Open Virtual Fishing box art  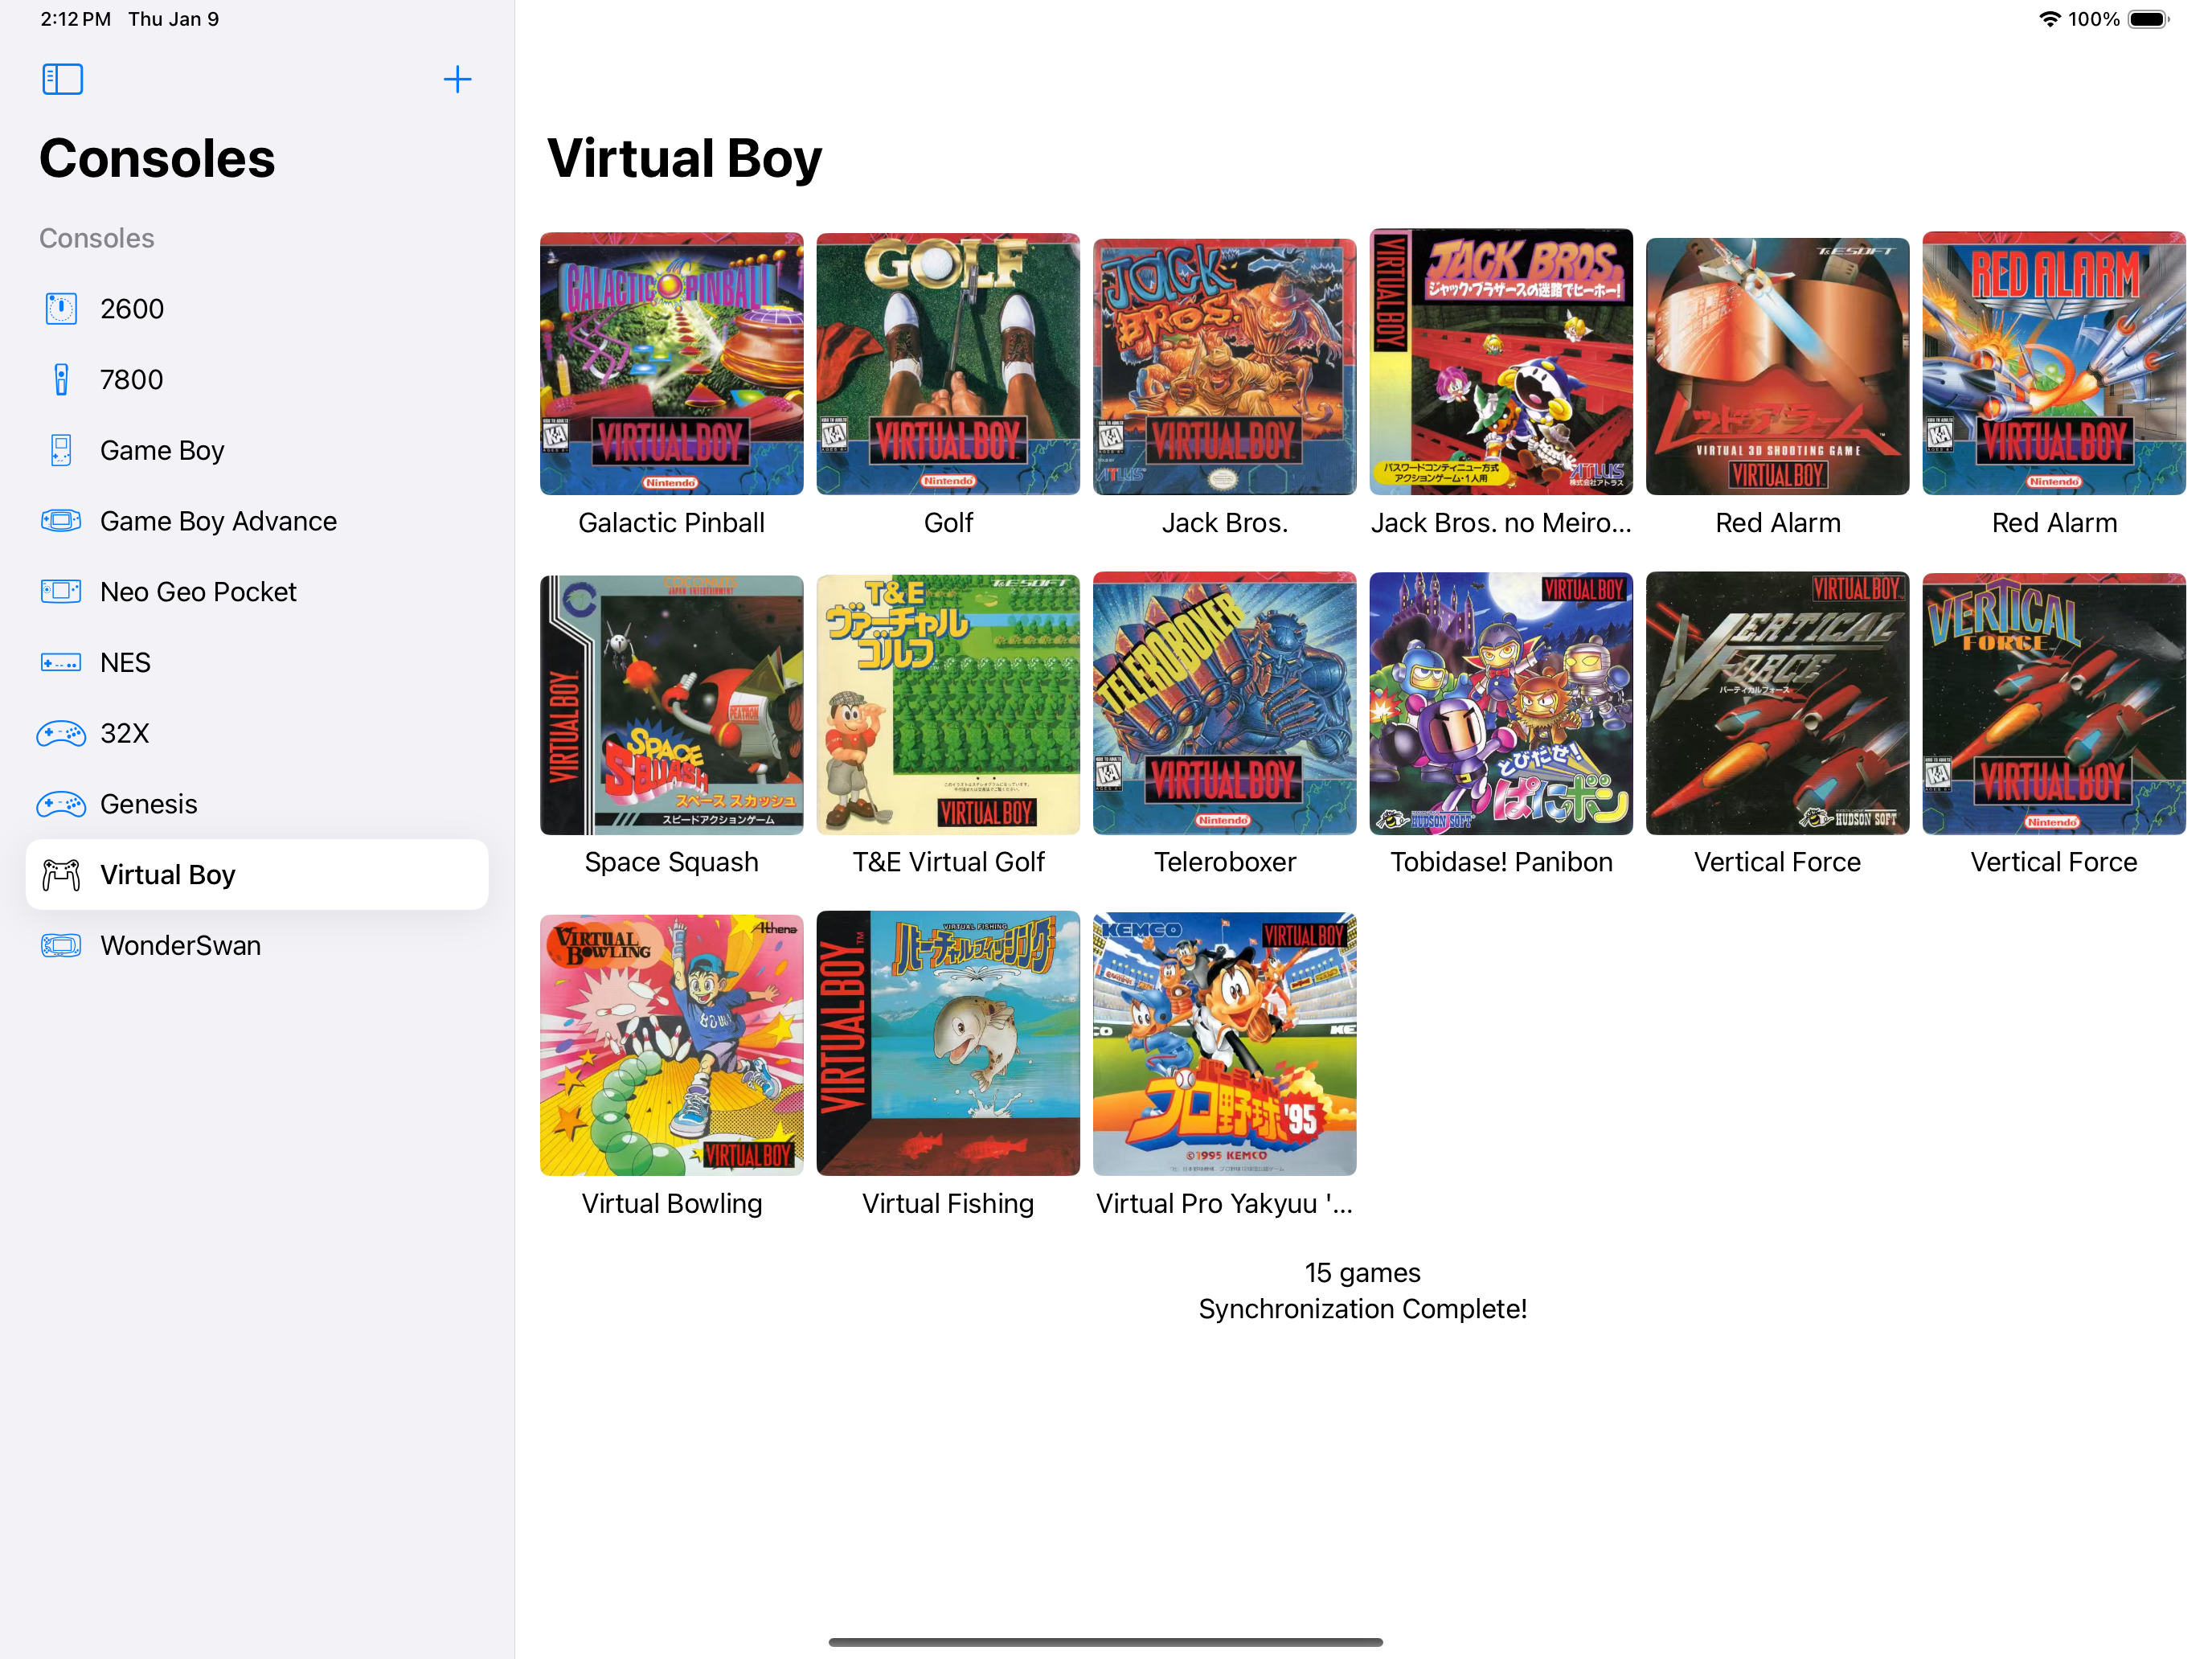point(948,1043)
